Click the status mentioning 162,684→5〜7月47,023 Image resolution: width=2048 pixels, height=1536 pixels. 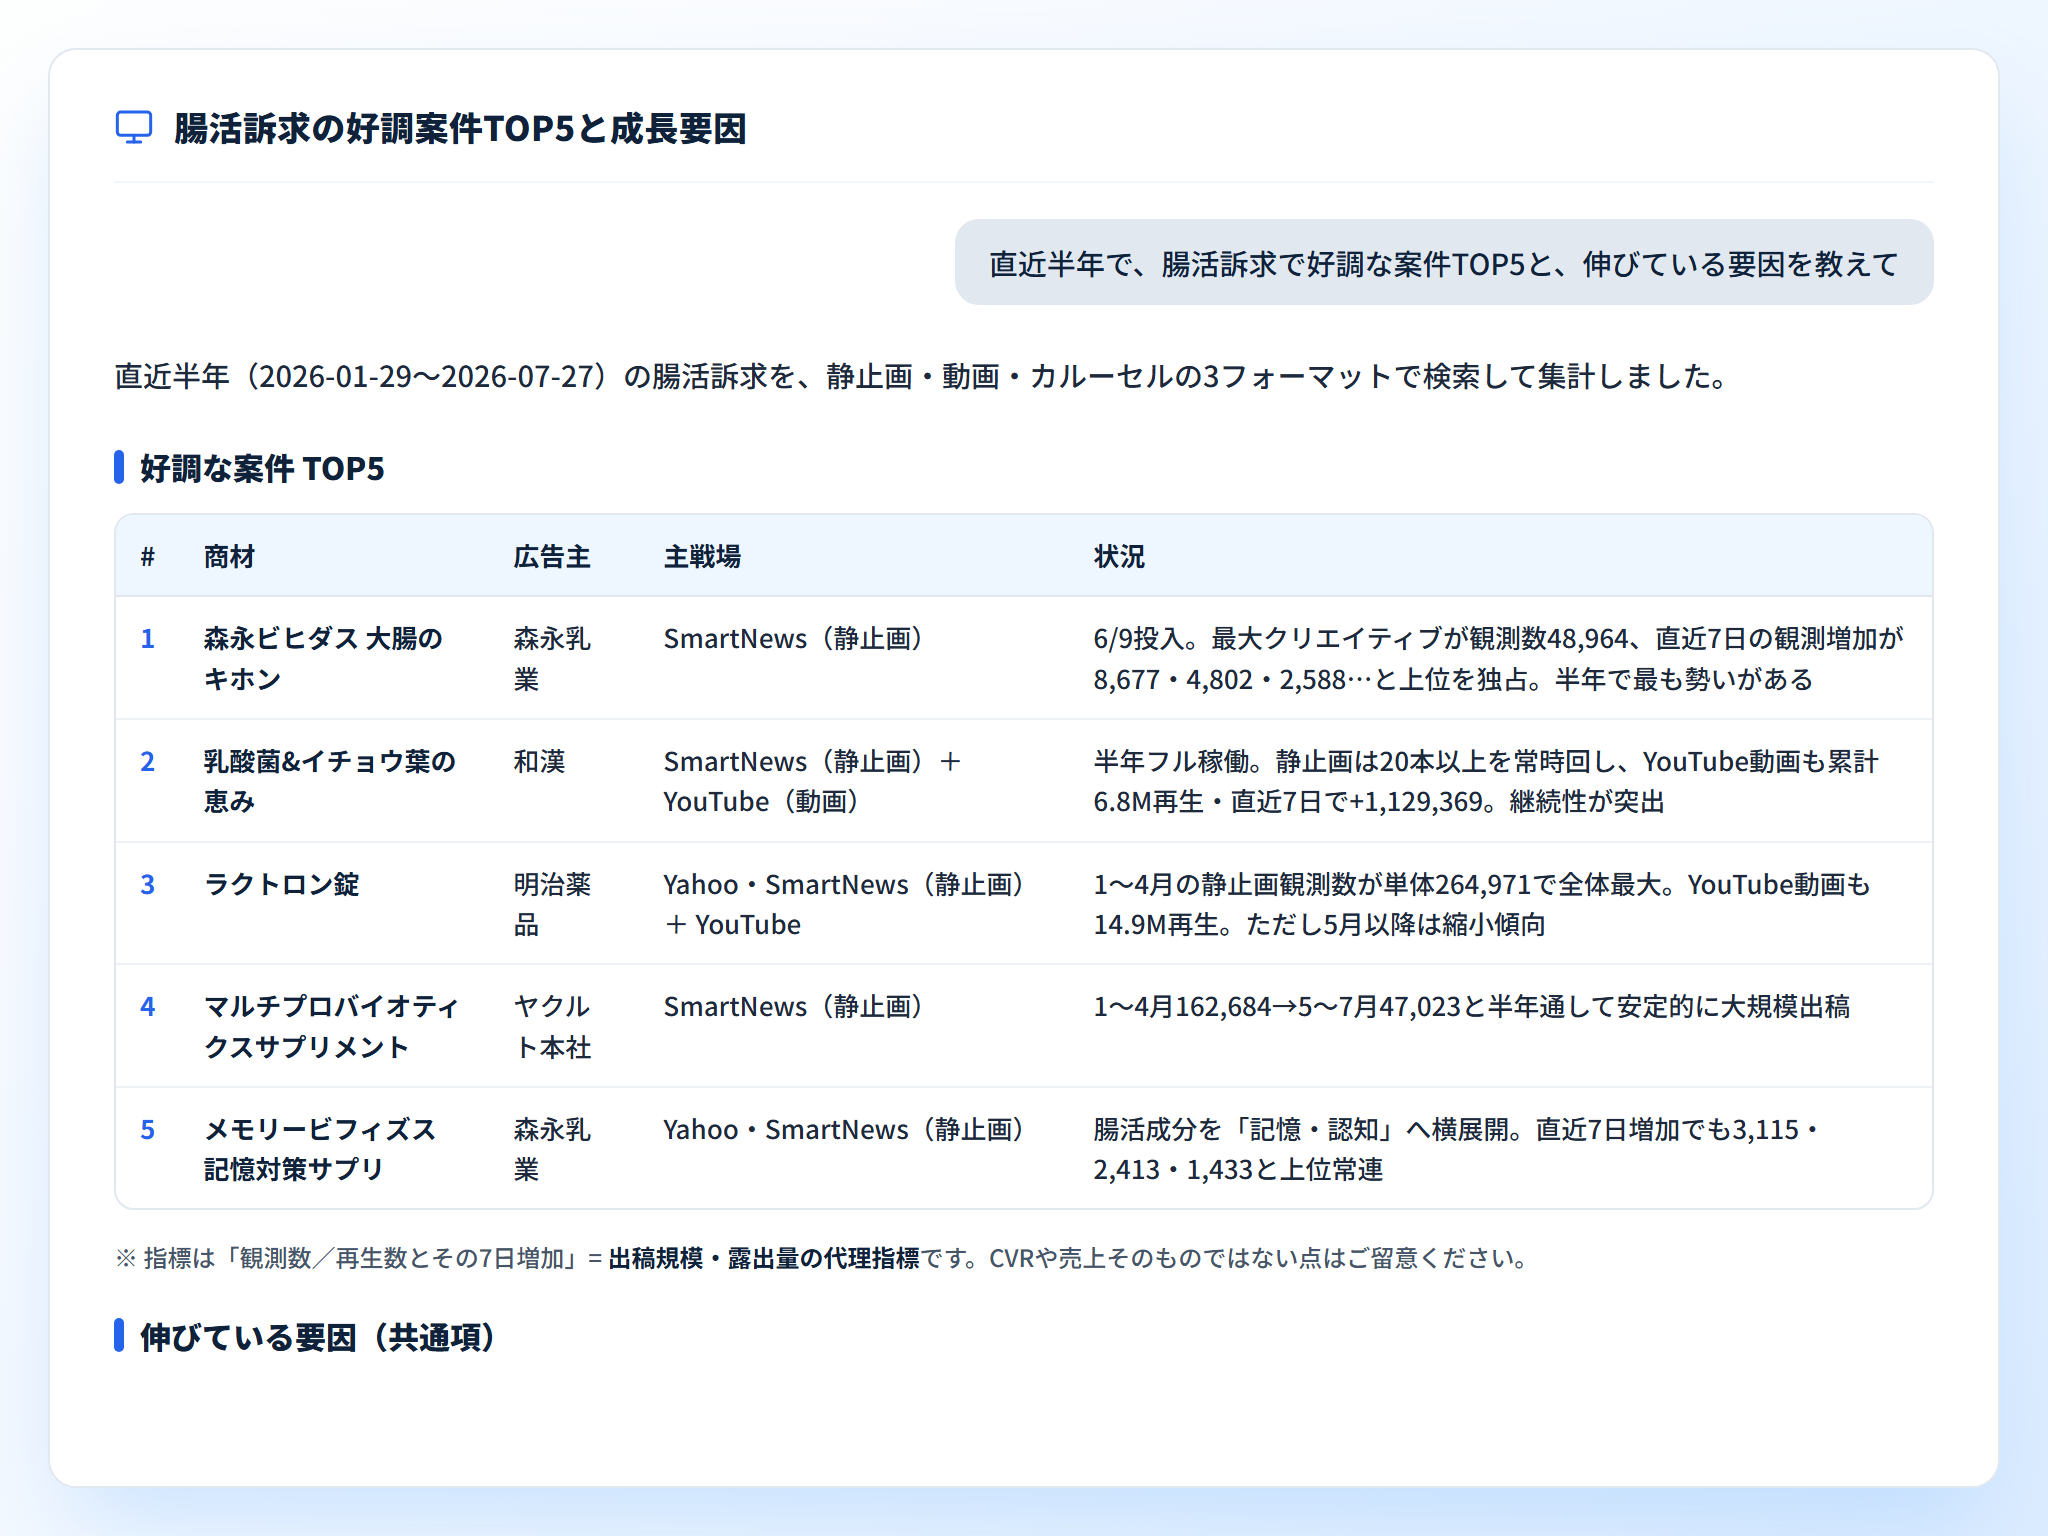1472,1006
